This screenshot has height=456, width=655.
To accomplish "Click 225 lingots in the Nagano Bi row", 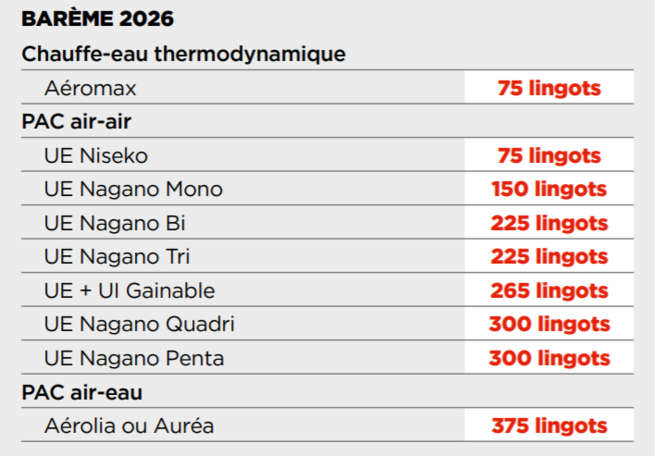I will (549, 223).
